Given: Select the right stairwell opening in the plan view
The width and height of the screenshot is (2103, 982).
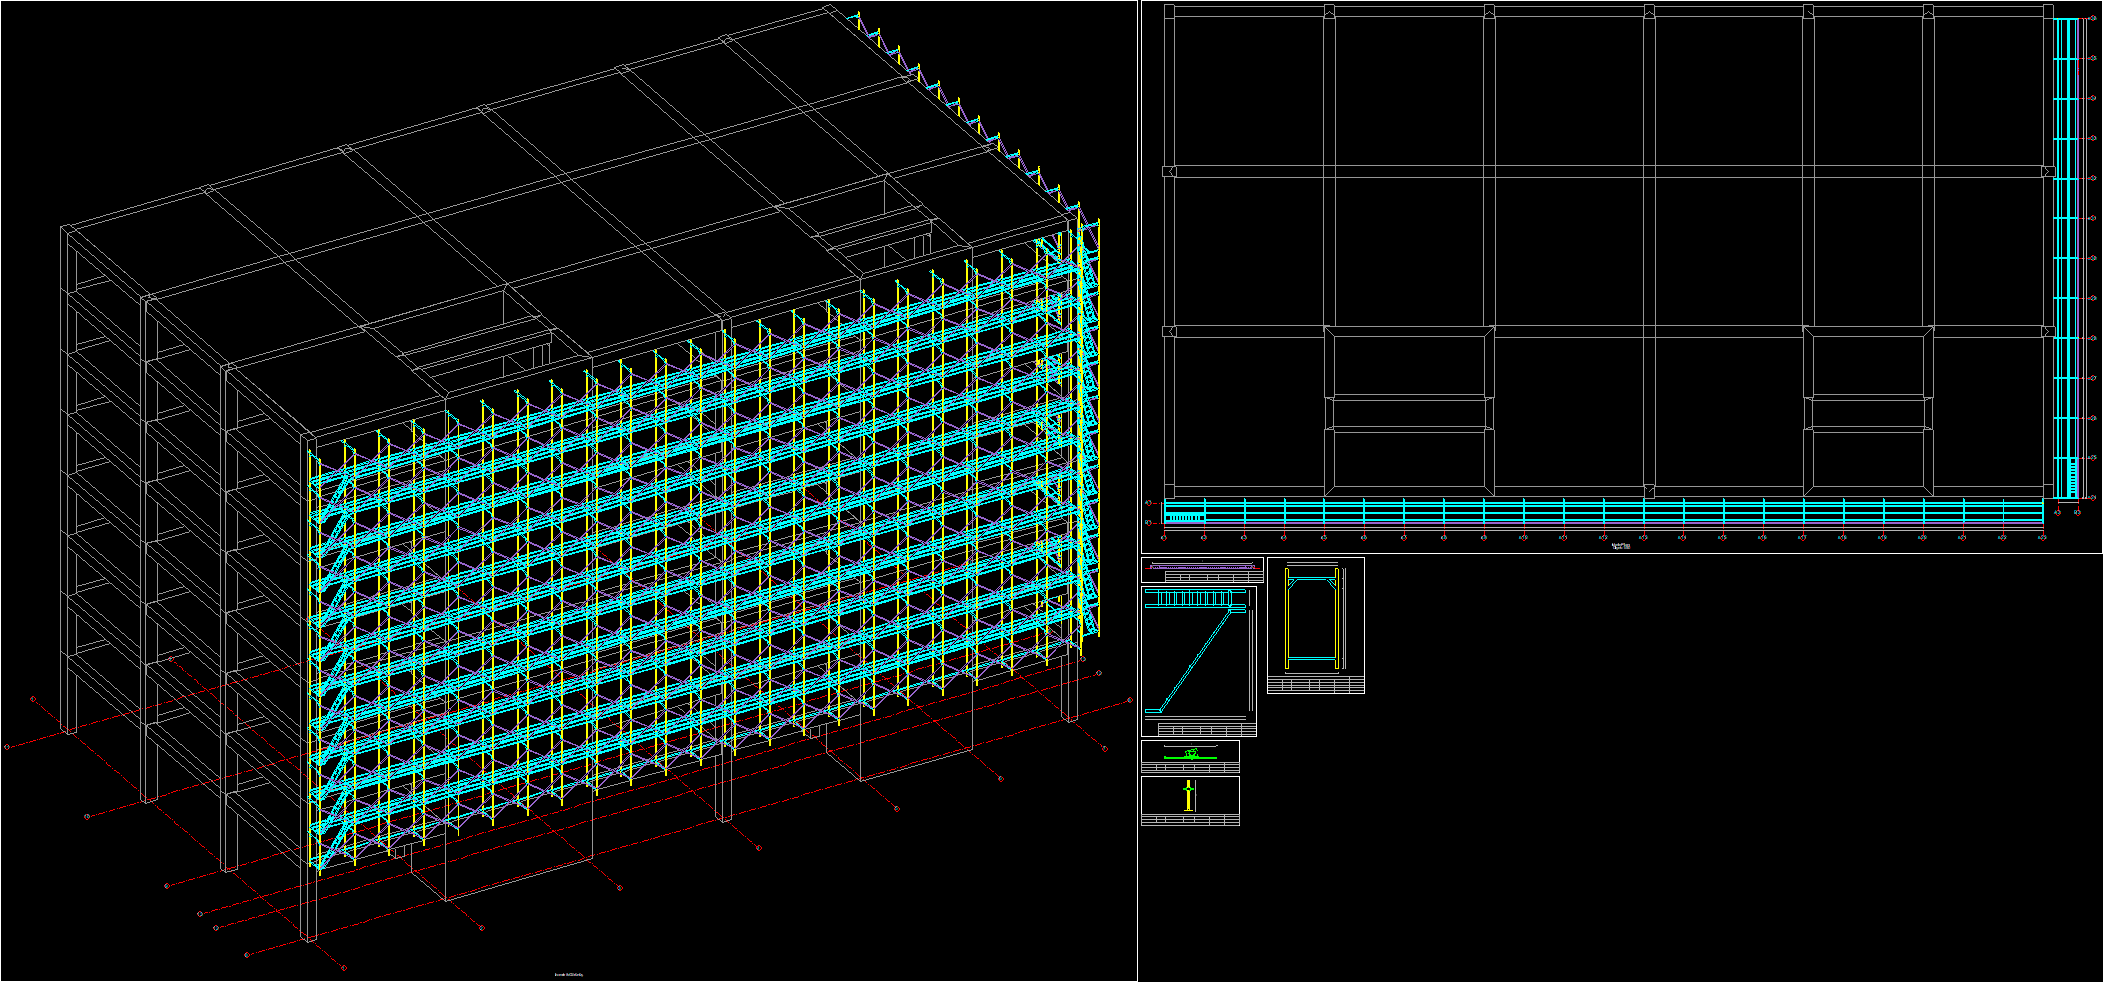Looking at the screenshot, I should 1868,412.
